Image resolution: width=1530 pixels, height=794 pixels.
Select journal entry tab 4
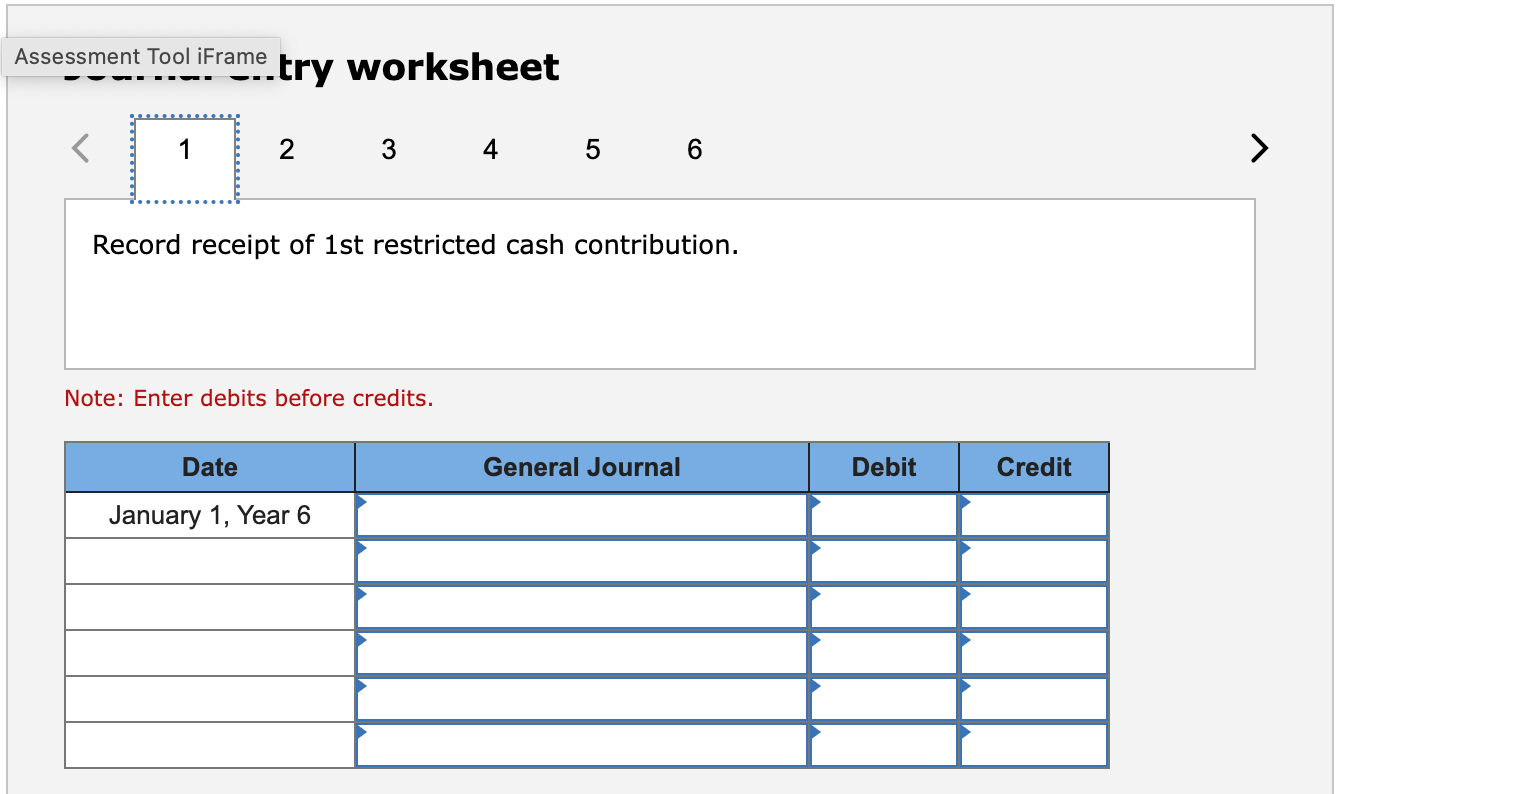[x=490, y=150]
